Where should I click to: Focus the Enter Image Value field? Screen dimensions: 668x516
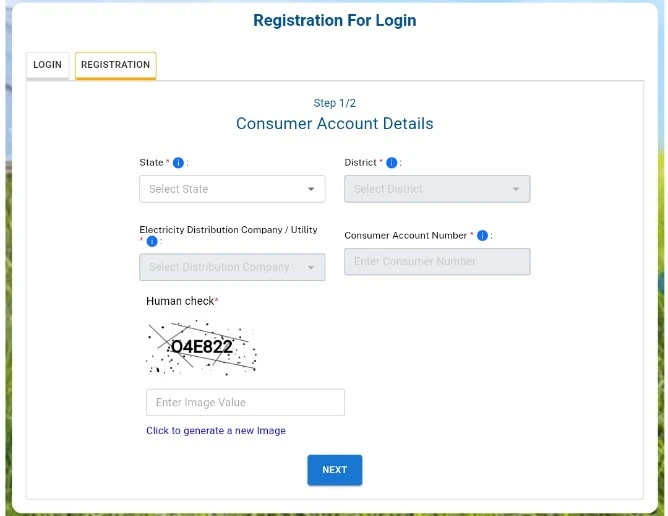click(245, 402)
